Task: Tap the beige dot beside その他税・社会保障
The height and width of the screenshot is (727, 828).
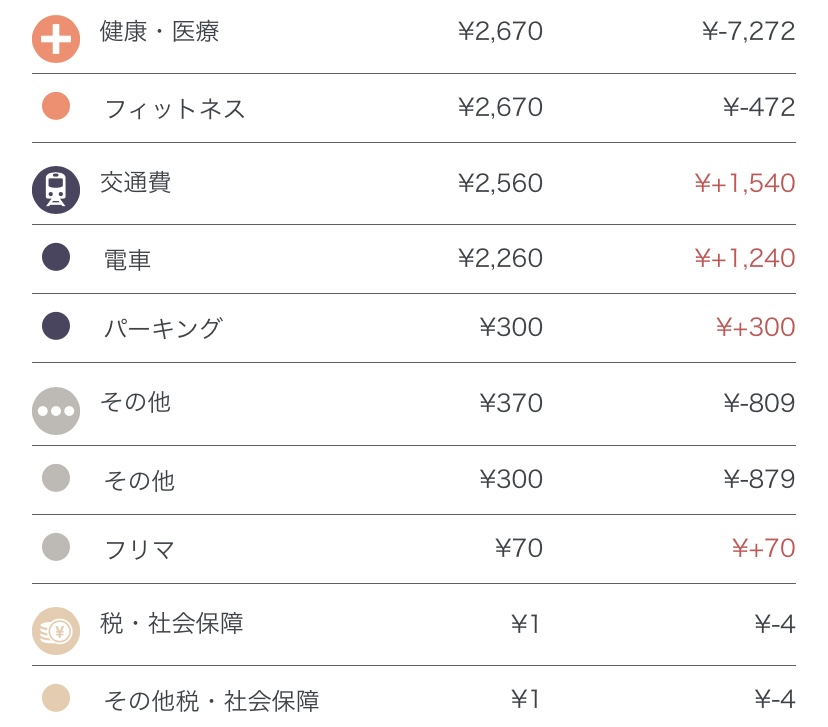Action: (x=56, y=698)
